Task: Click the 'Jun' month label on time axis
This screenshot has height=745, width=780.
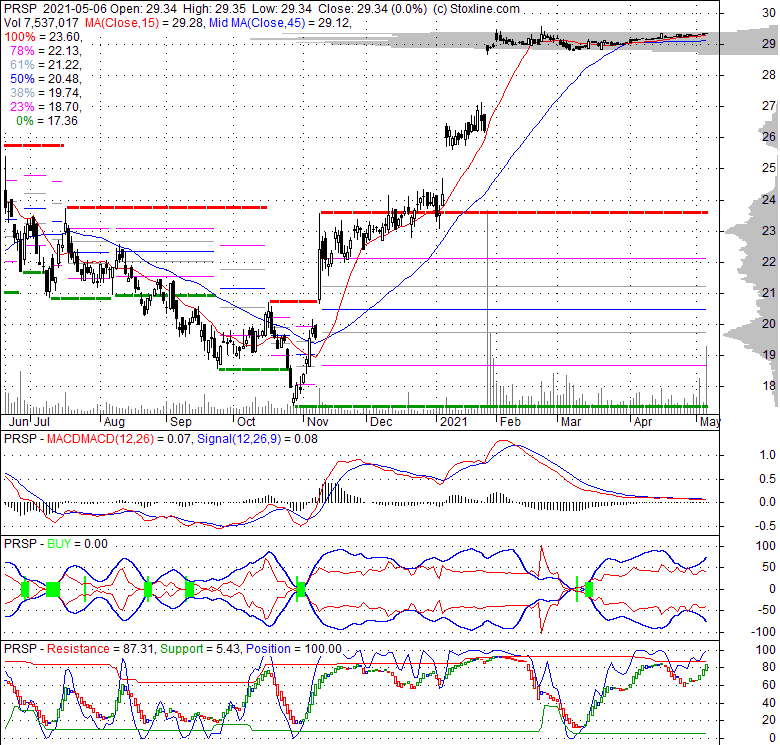Action: (19, 422)
